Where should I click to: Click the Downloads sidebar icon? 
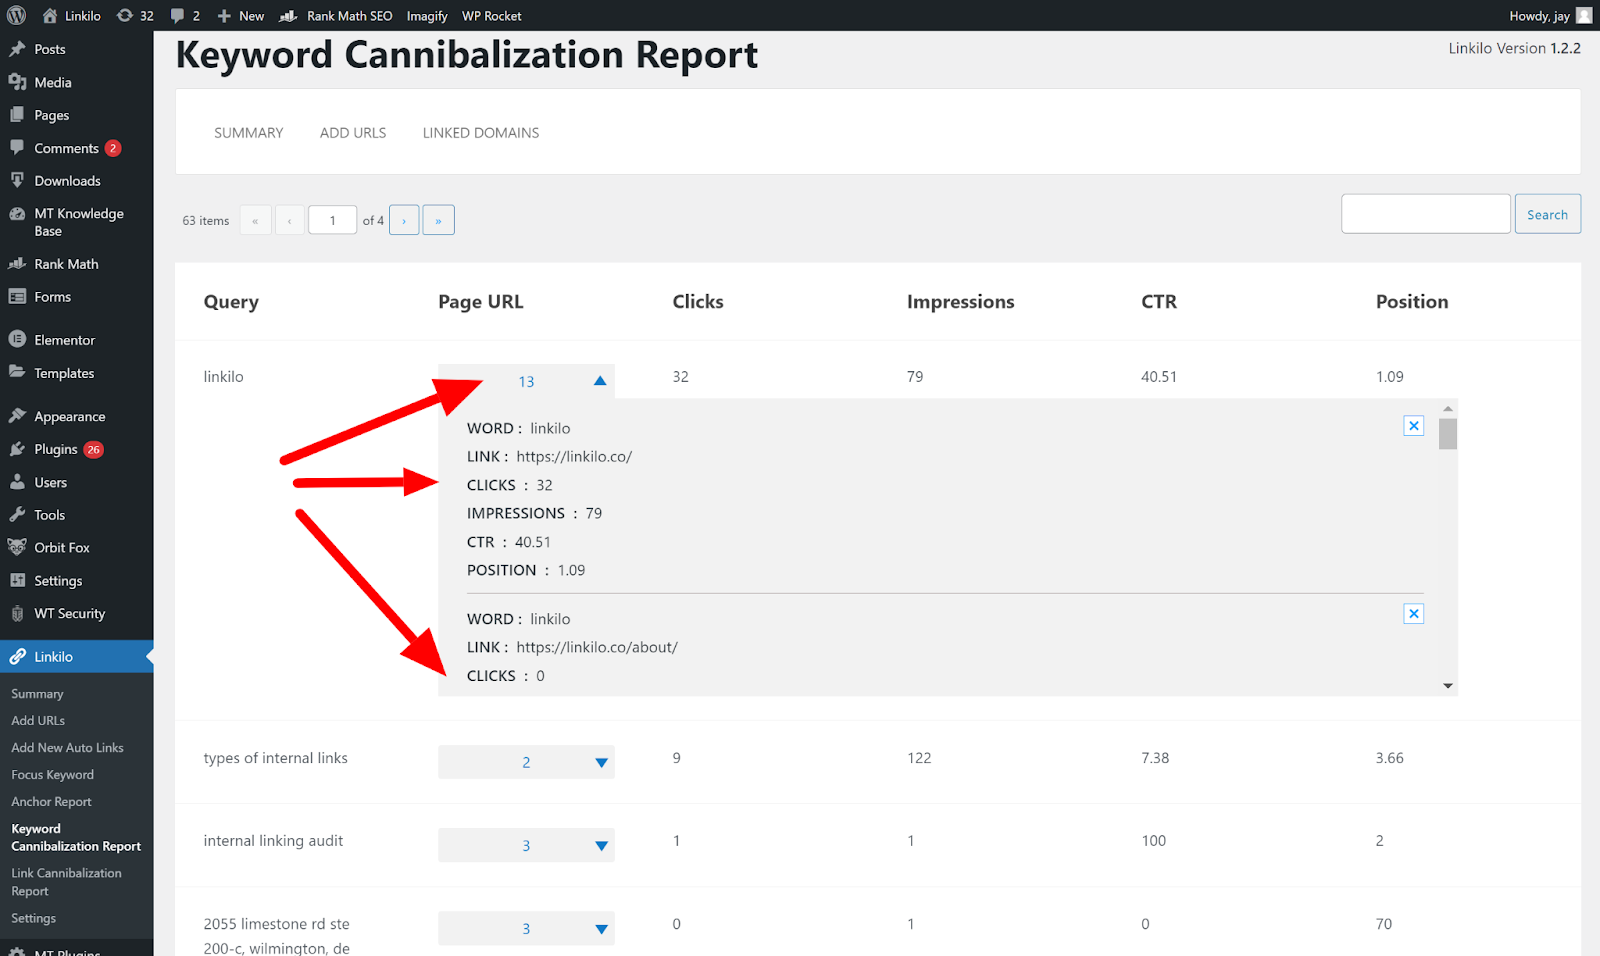pos(17,181)
